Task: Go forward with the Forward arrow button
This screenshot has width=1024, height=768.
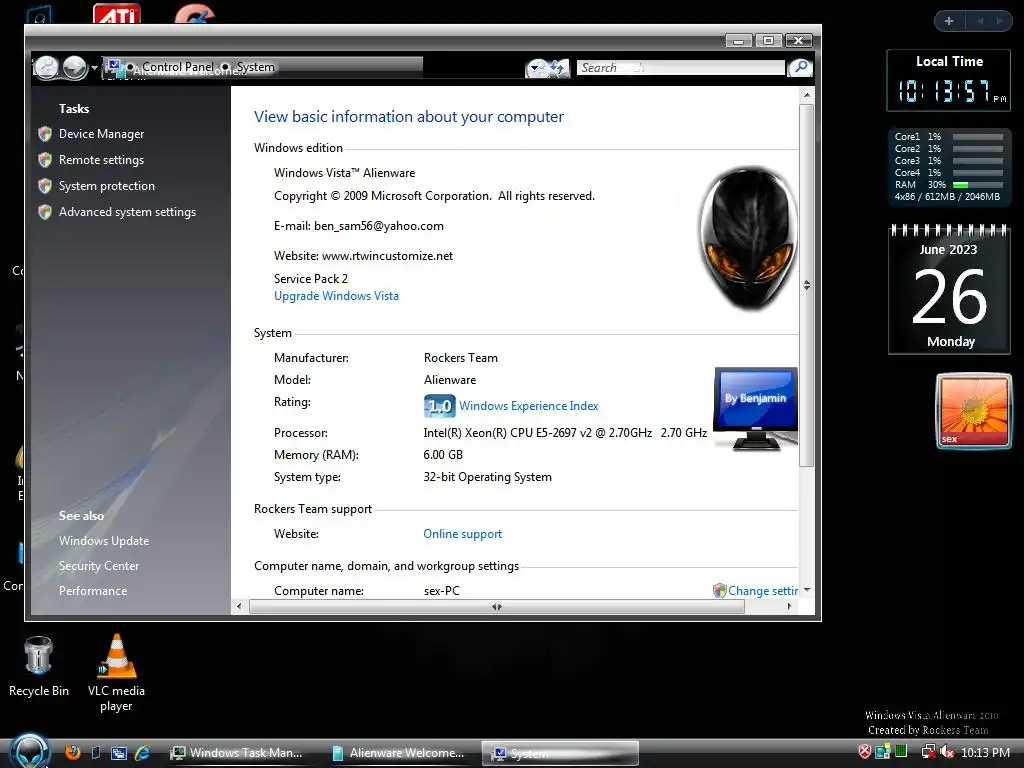Action: point(74,67)
